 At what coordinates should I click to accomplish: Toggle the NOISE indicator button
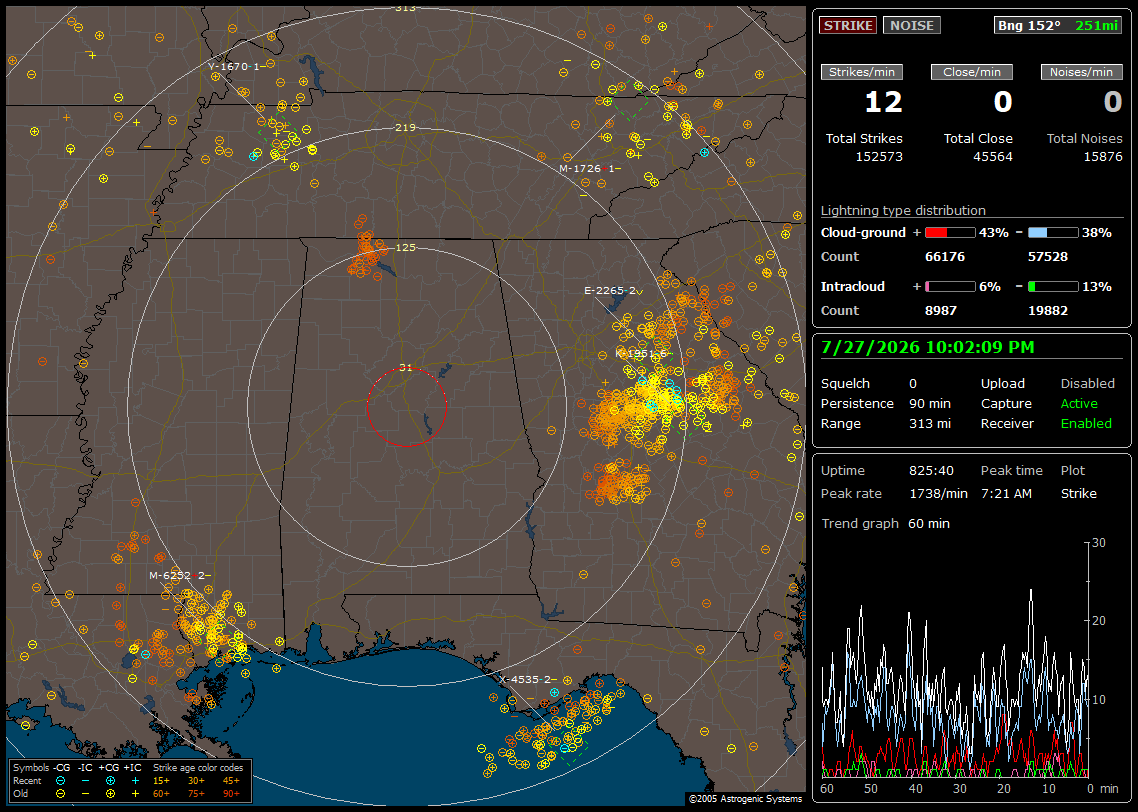click(x=912, y=25)
